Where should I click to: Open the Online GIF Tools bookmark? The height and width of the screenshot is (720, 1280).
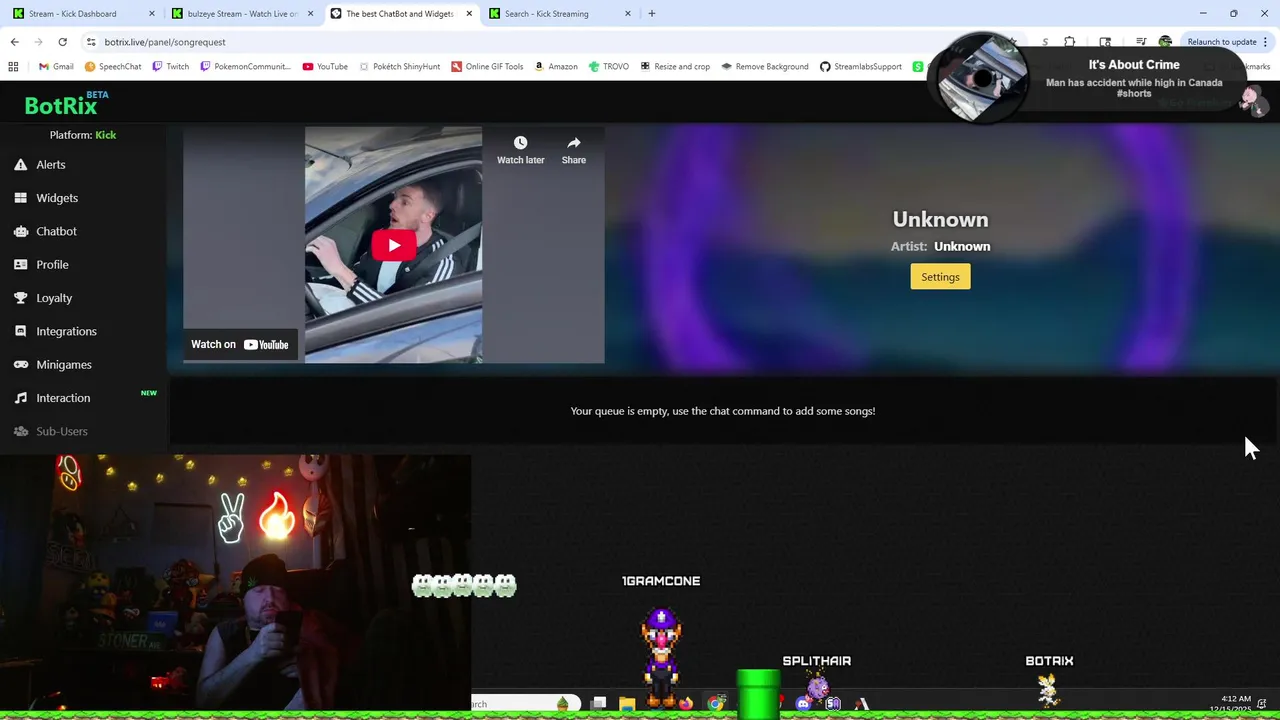pos(487,67)
